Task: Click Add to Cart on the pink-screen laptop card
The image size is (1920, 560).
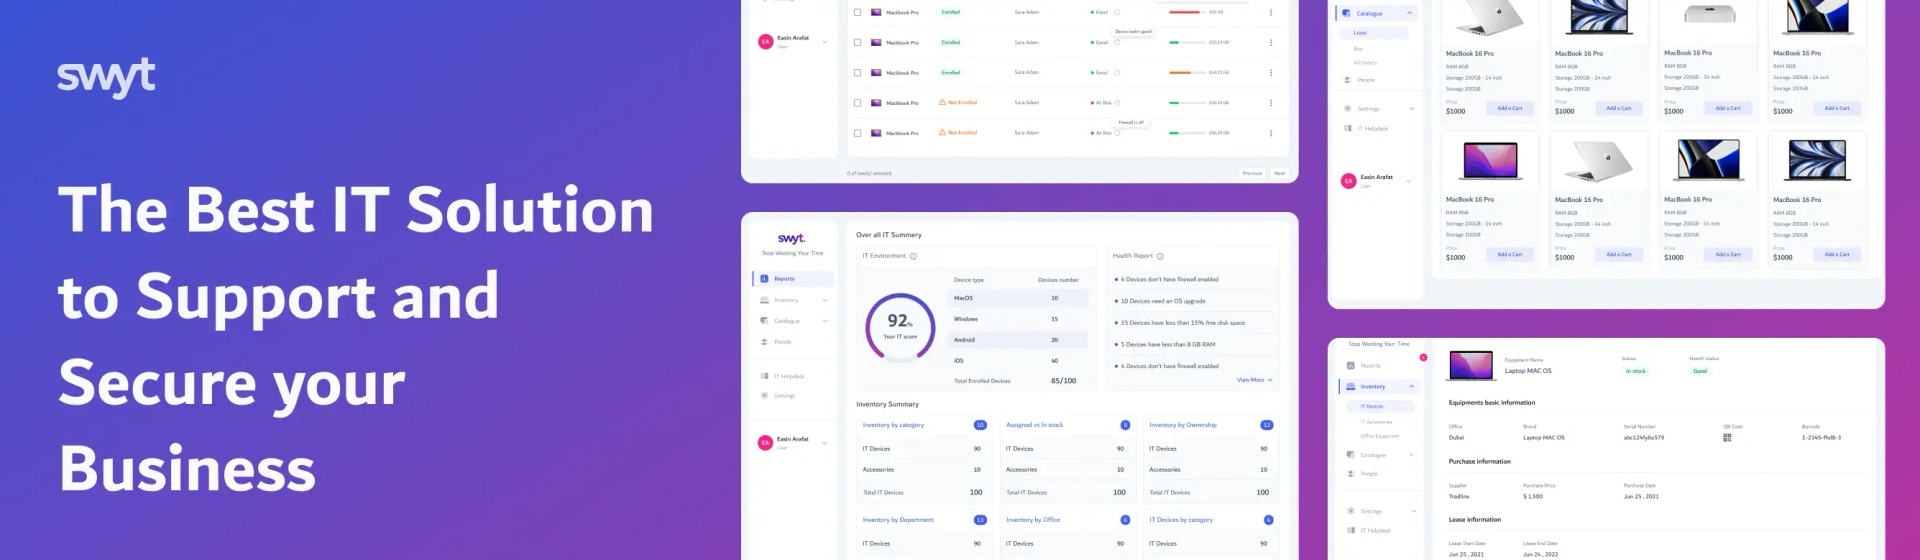Action: (x=1510, y=254)
